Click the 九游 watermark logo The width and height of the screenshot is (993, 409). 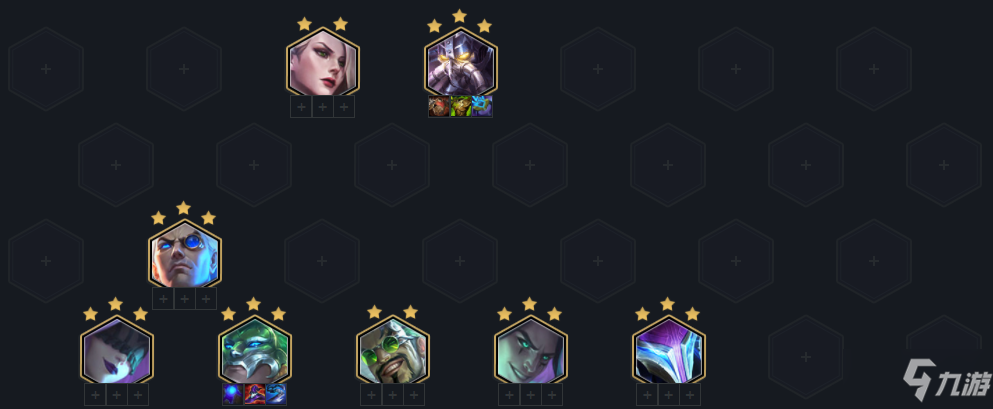946,380
